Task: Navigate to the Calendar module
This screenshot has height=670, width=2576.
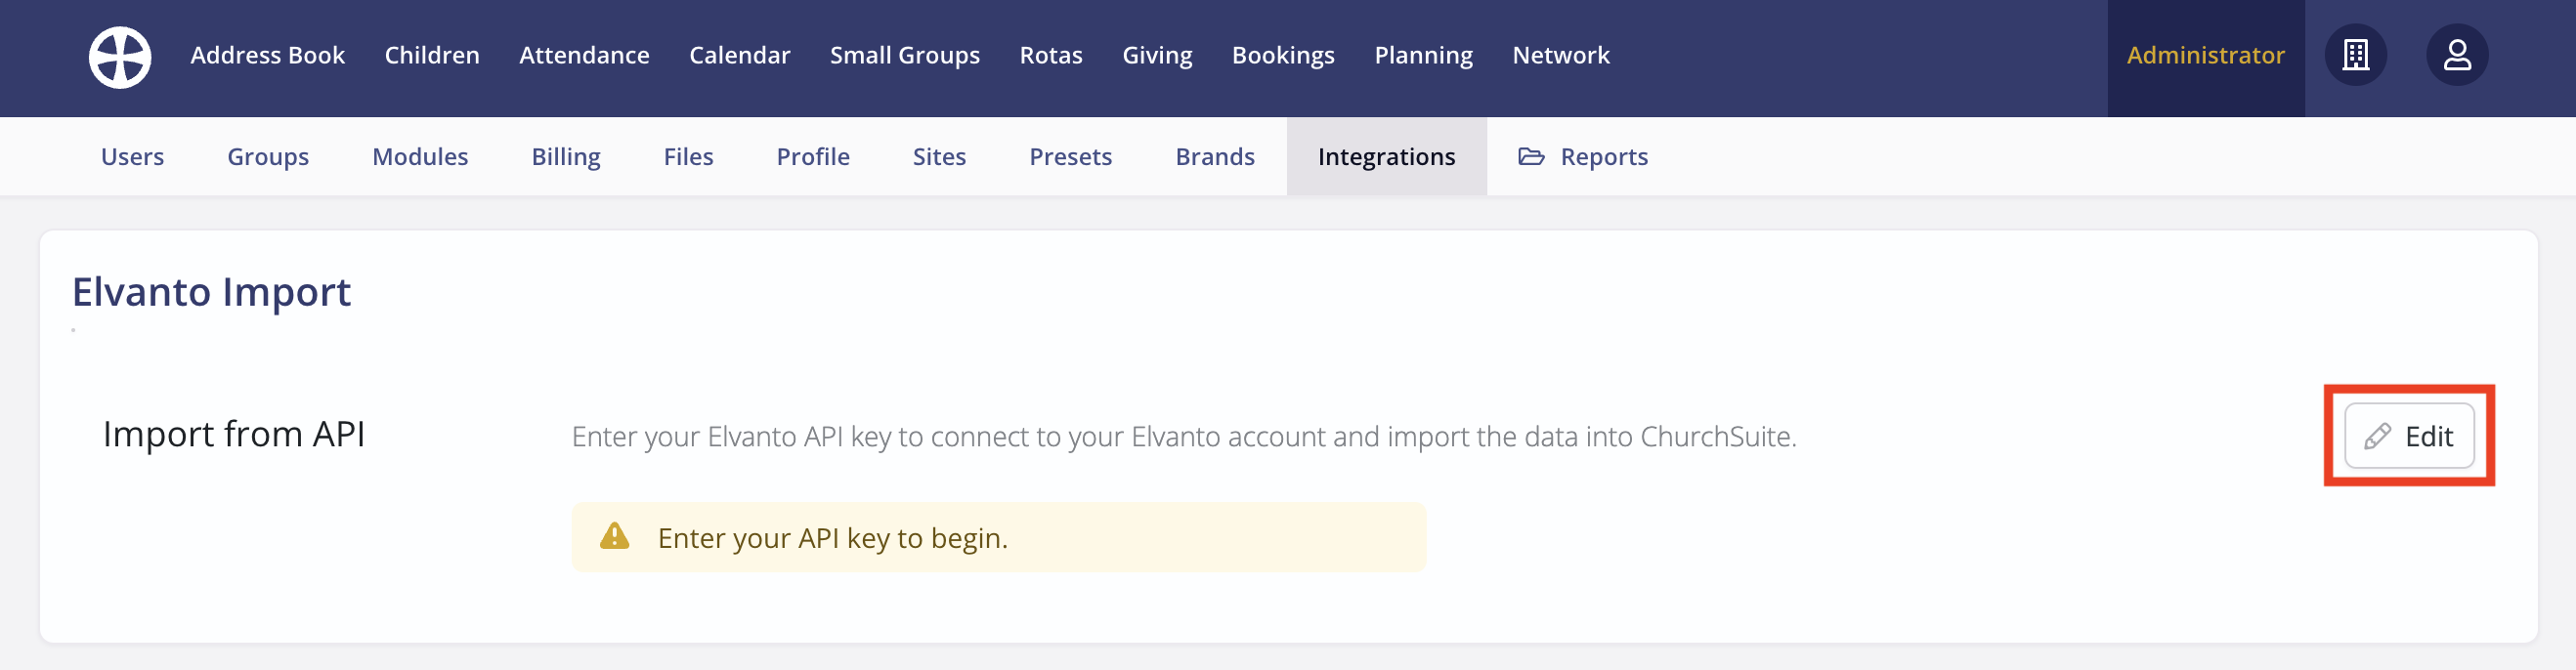Action: (x=739, y=55)
